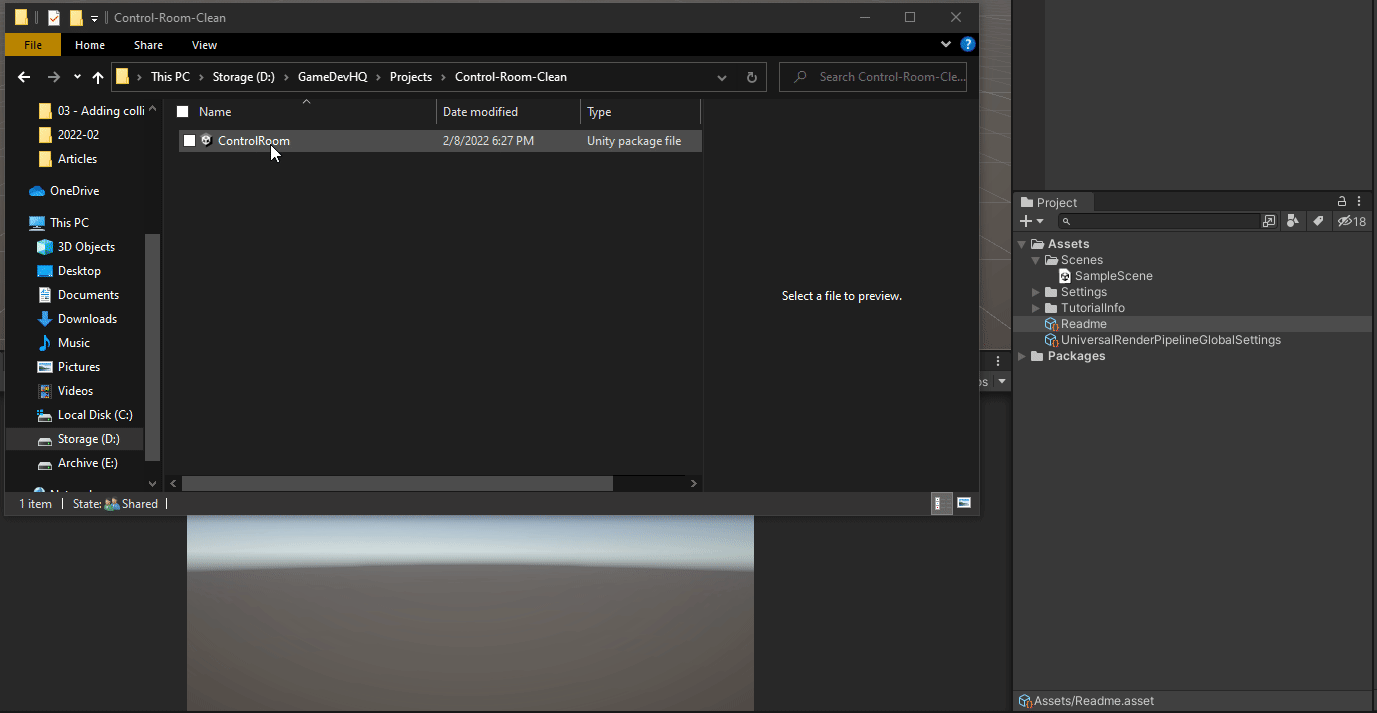The height and width of the screenshot is (713, 1377).
Task: Select the SampleScene asset
Action: click(1106, 276)
